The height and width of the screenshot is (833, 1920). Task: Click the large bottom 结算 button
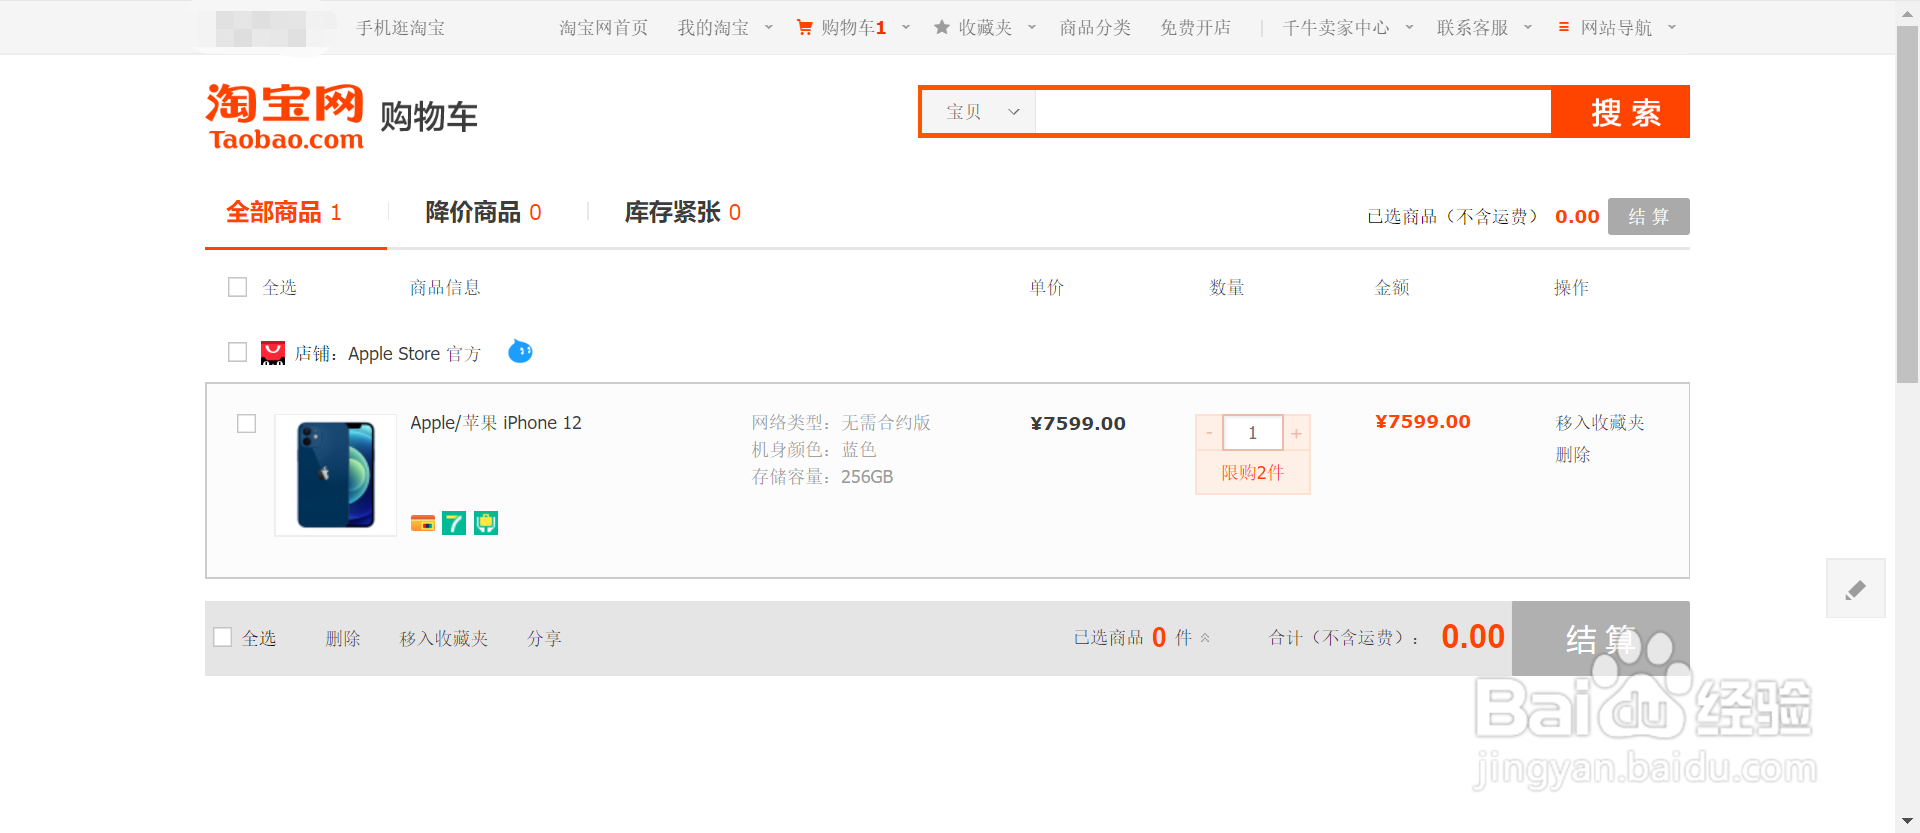tap(1601, 638)
